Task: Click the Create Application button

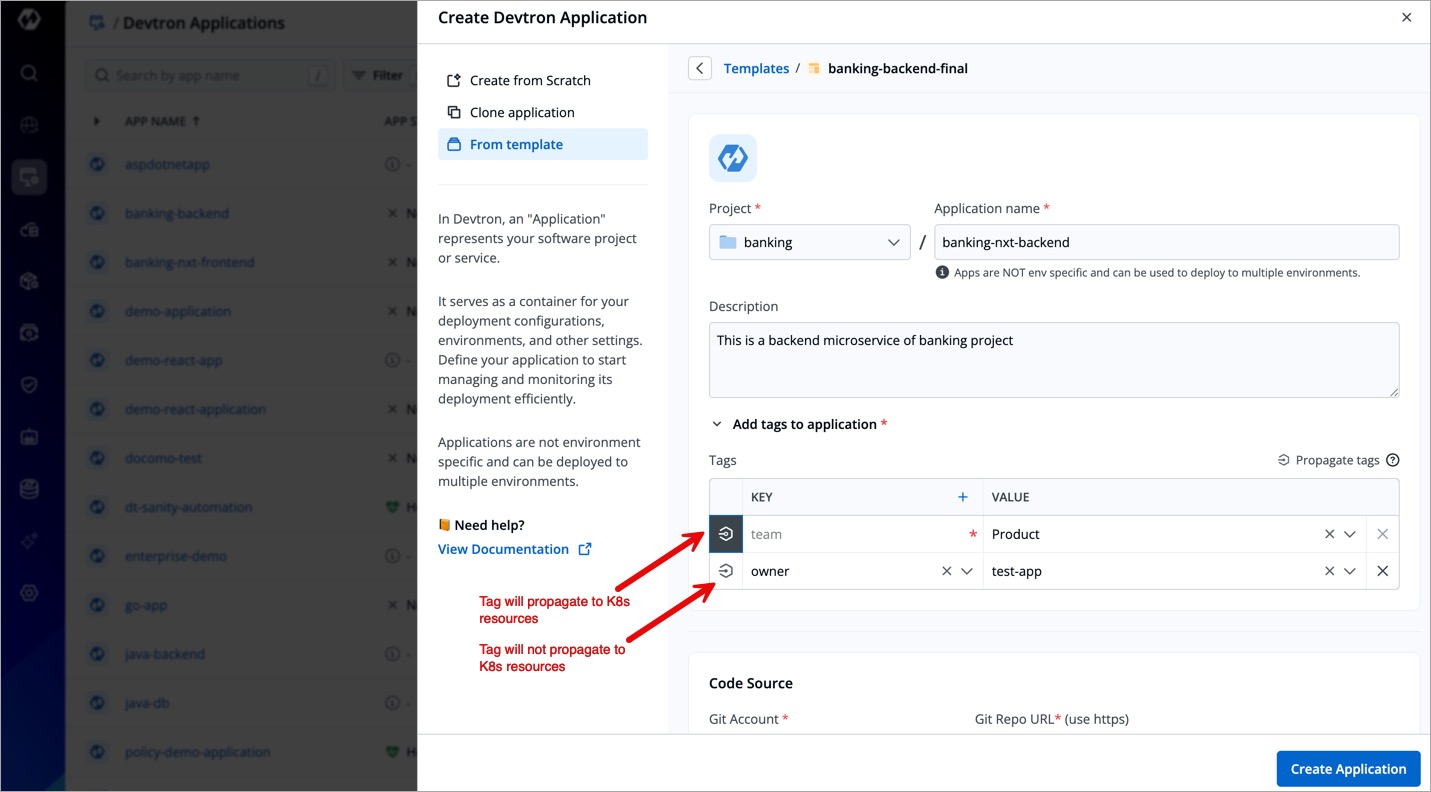Action: point(1347,768)
